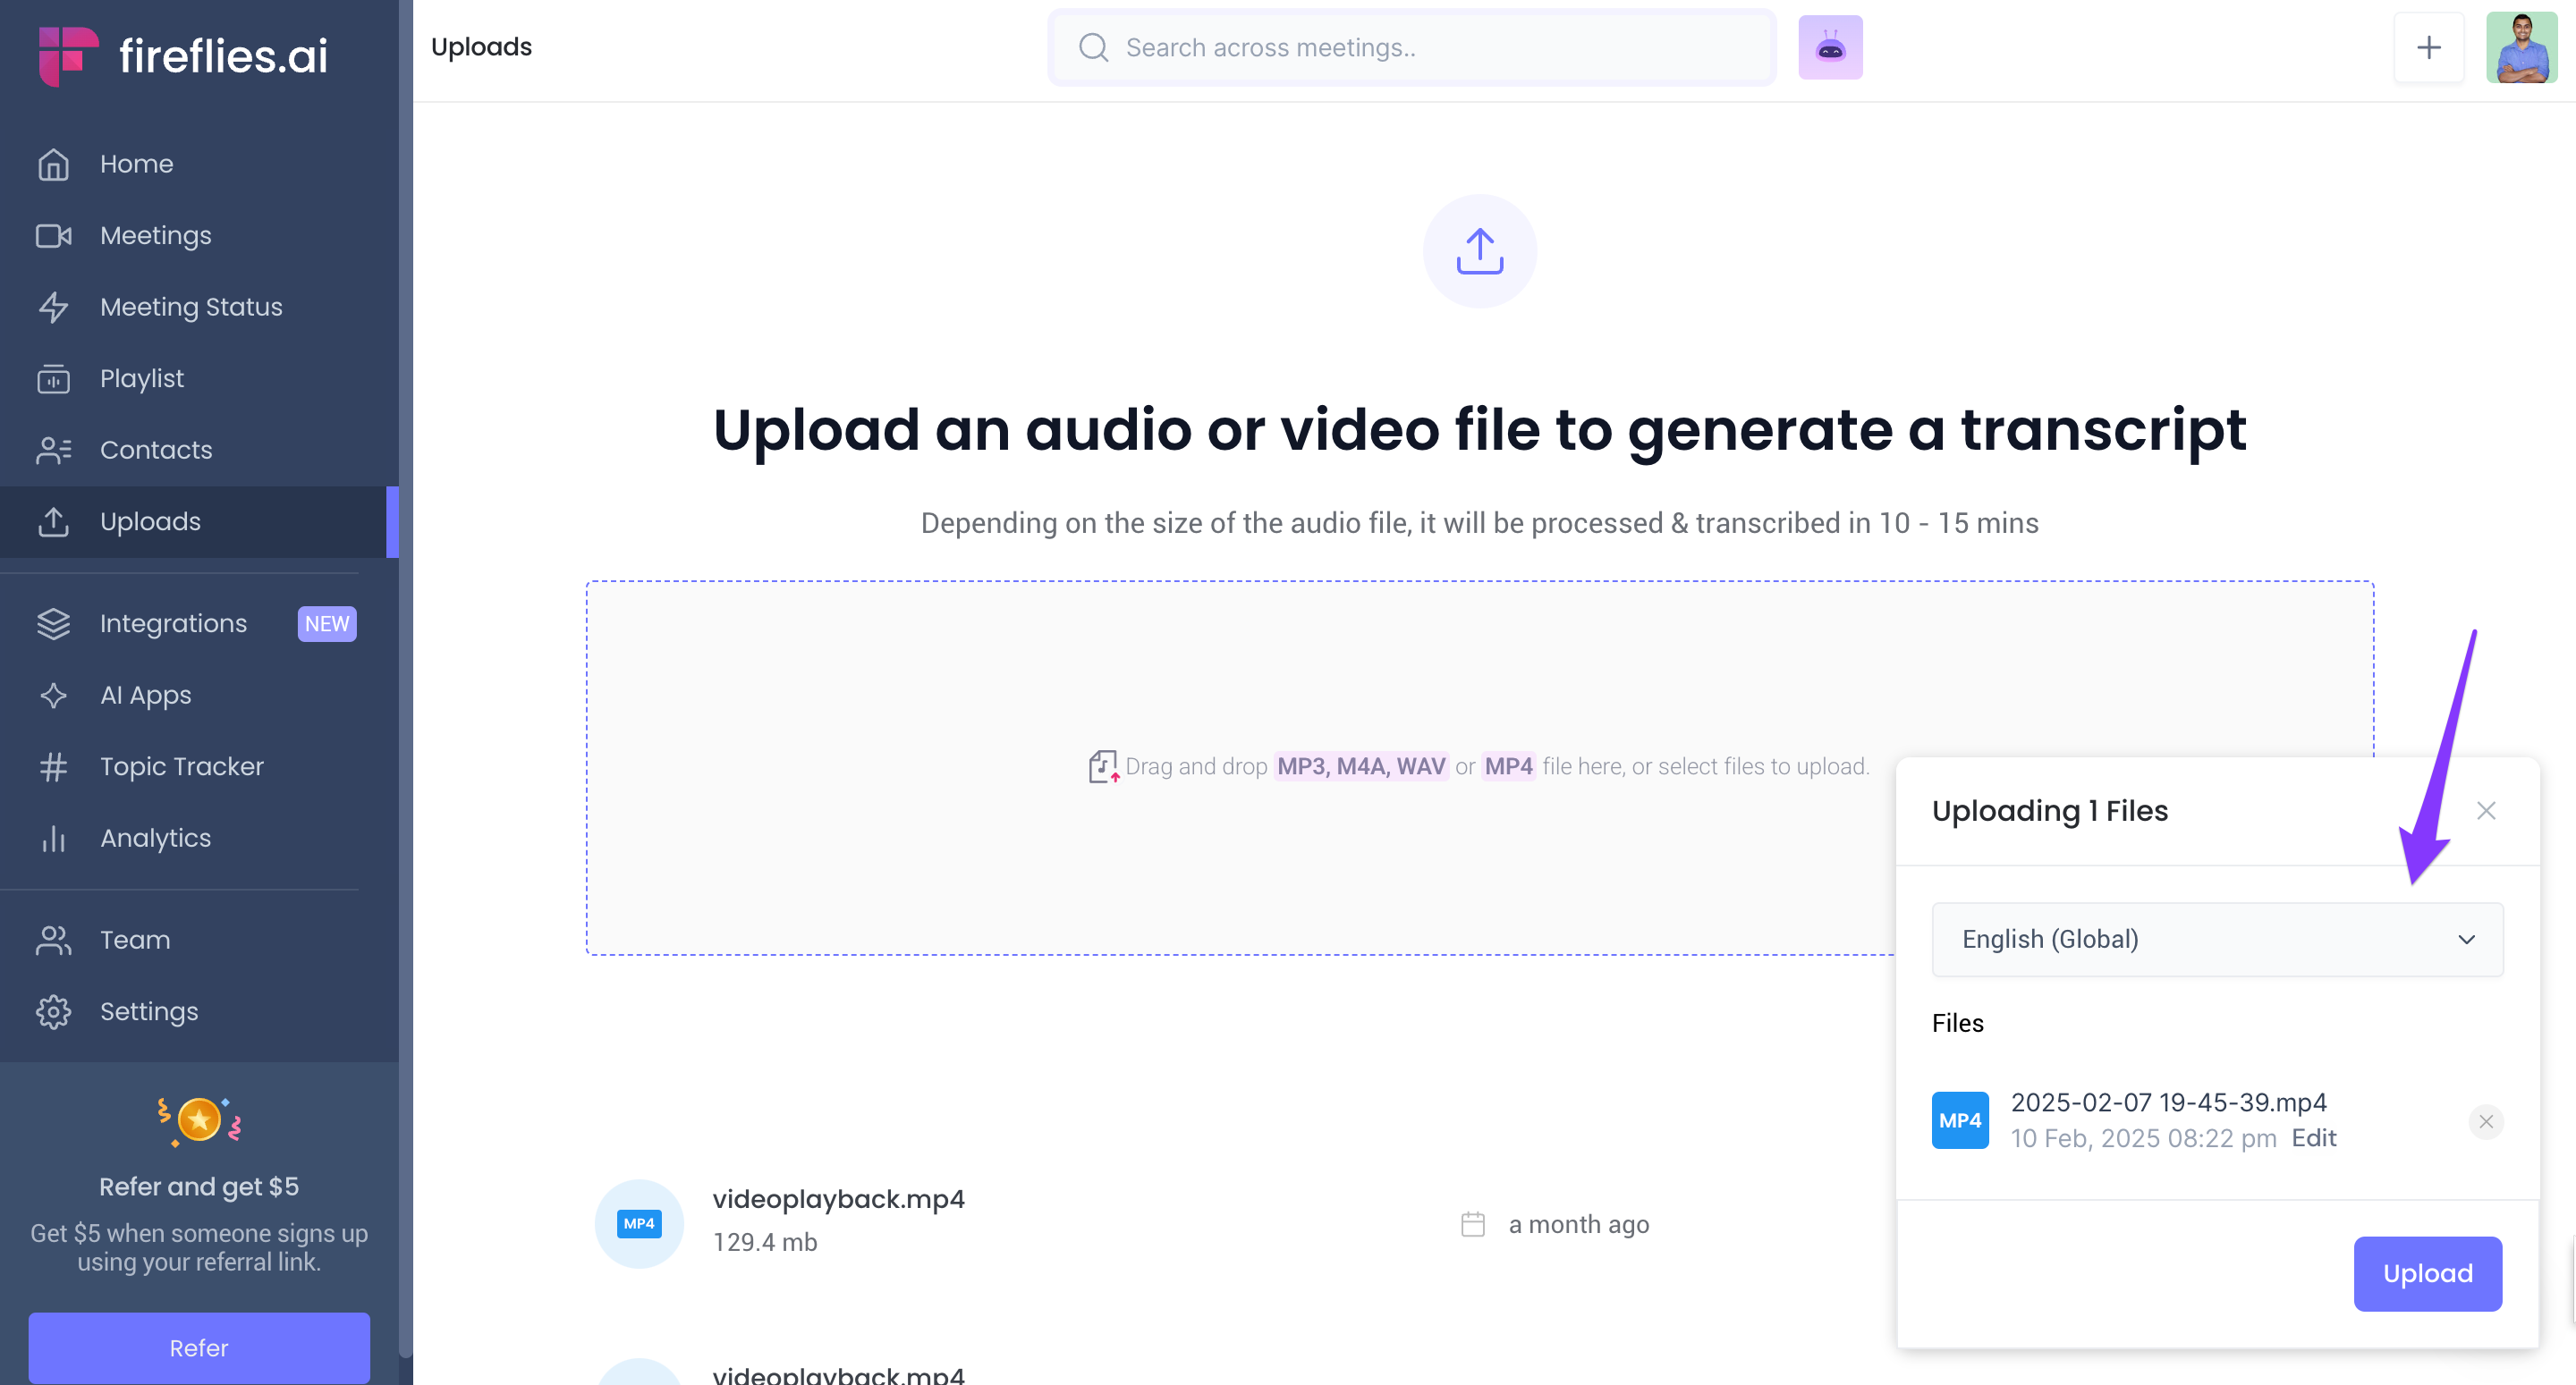Go to Integrations in sidebar
Screen dimensions: 2576x1385
click(x=173, y=623)
